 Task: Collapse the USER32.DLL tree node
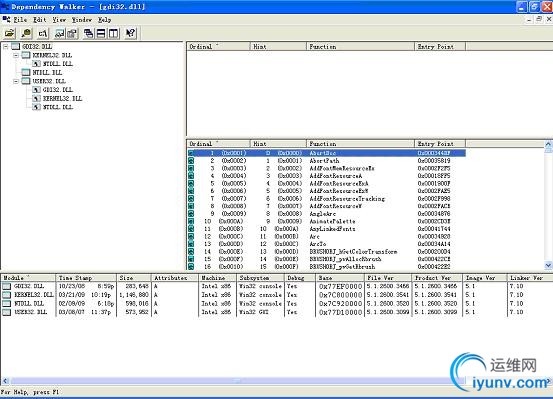pyautogui.click(x=16, y=81)
